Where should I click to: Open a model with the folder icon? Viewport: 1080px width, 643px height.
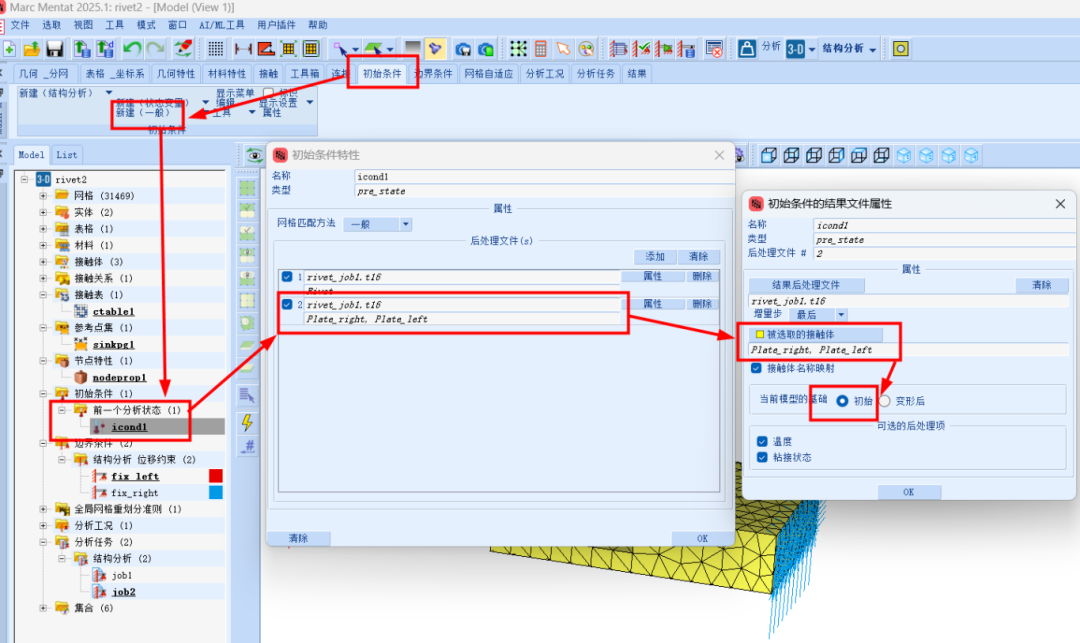pyautogui.click(x=31, y=48)
